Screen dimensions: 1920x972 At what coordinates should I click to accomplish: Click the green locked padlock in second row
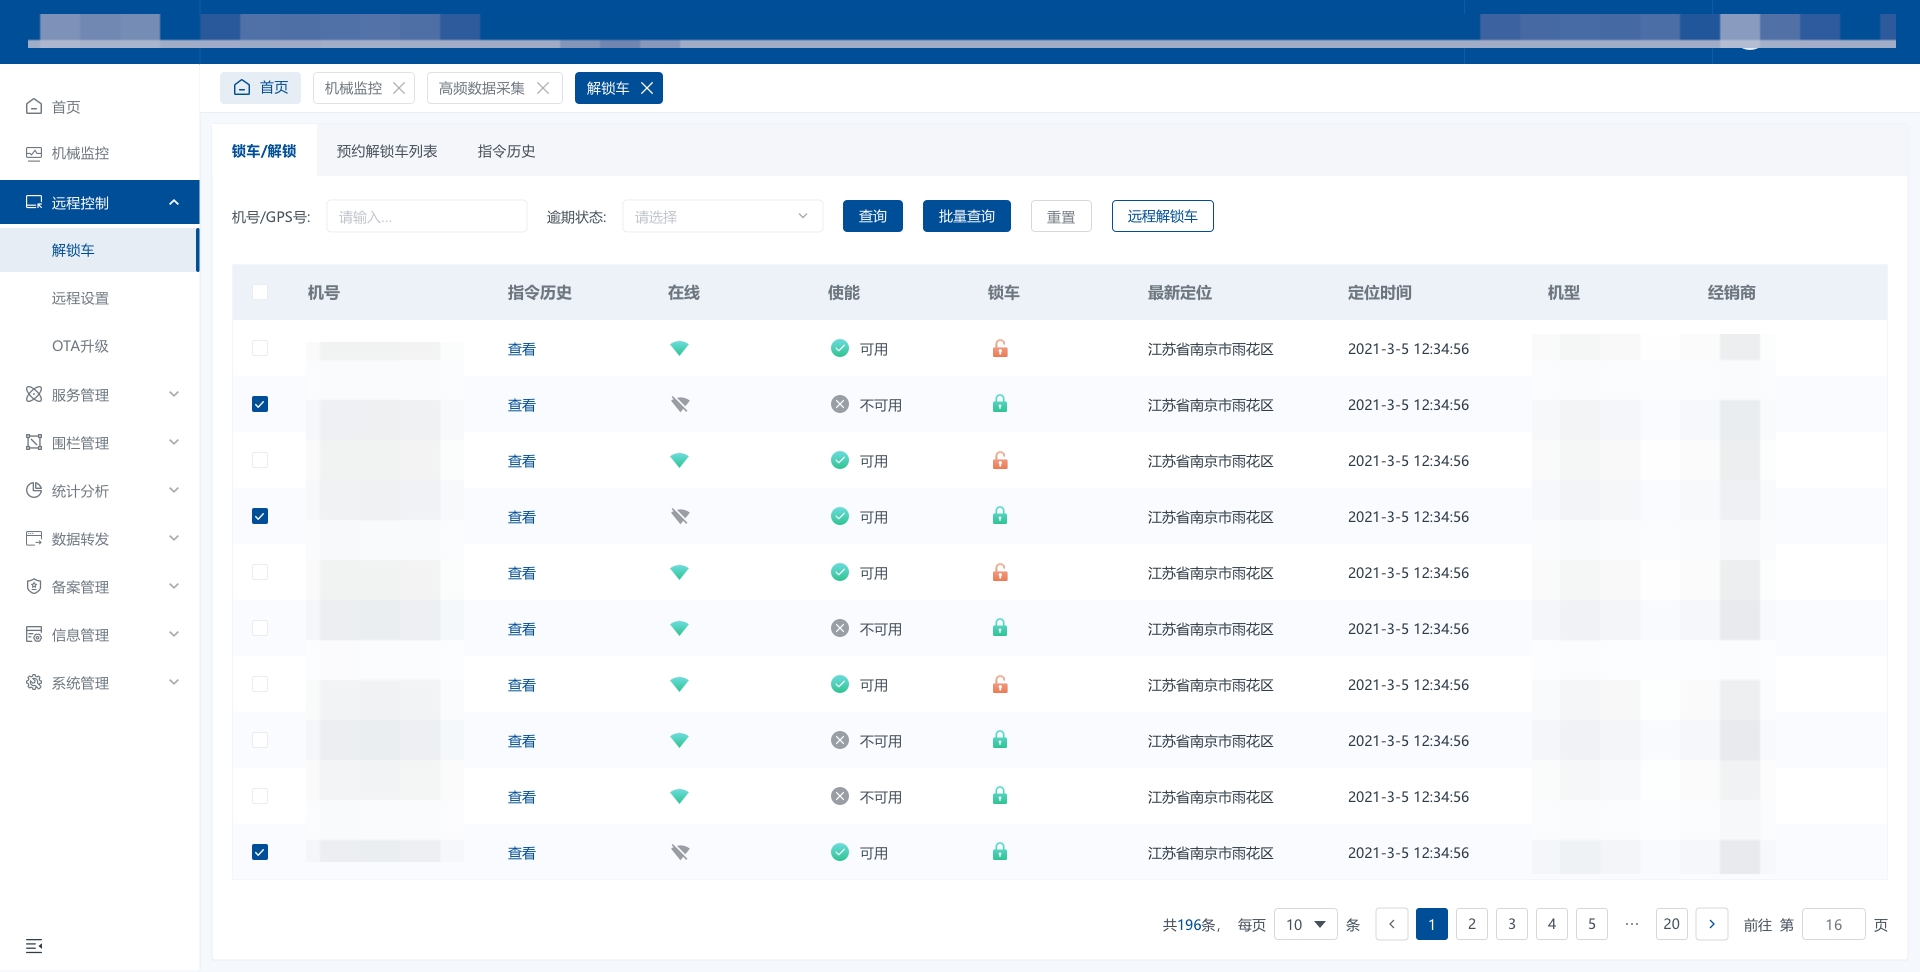[1000, 404]
